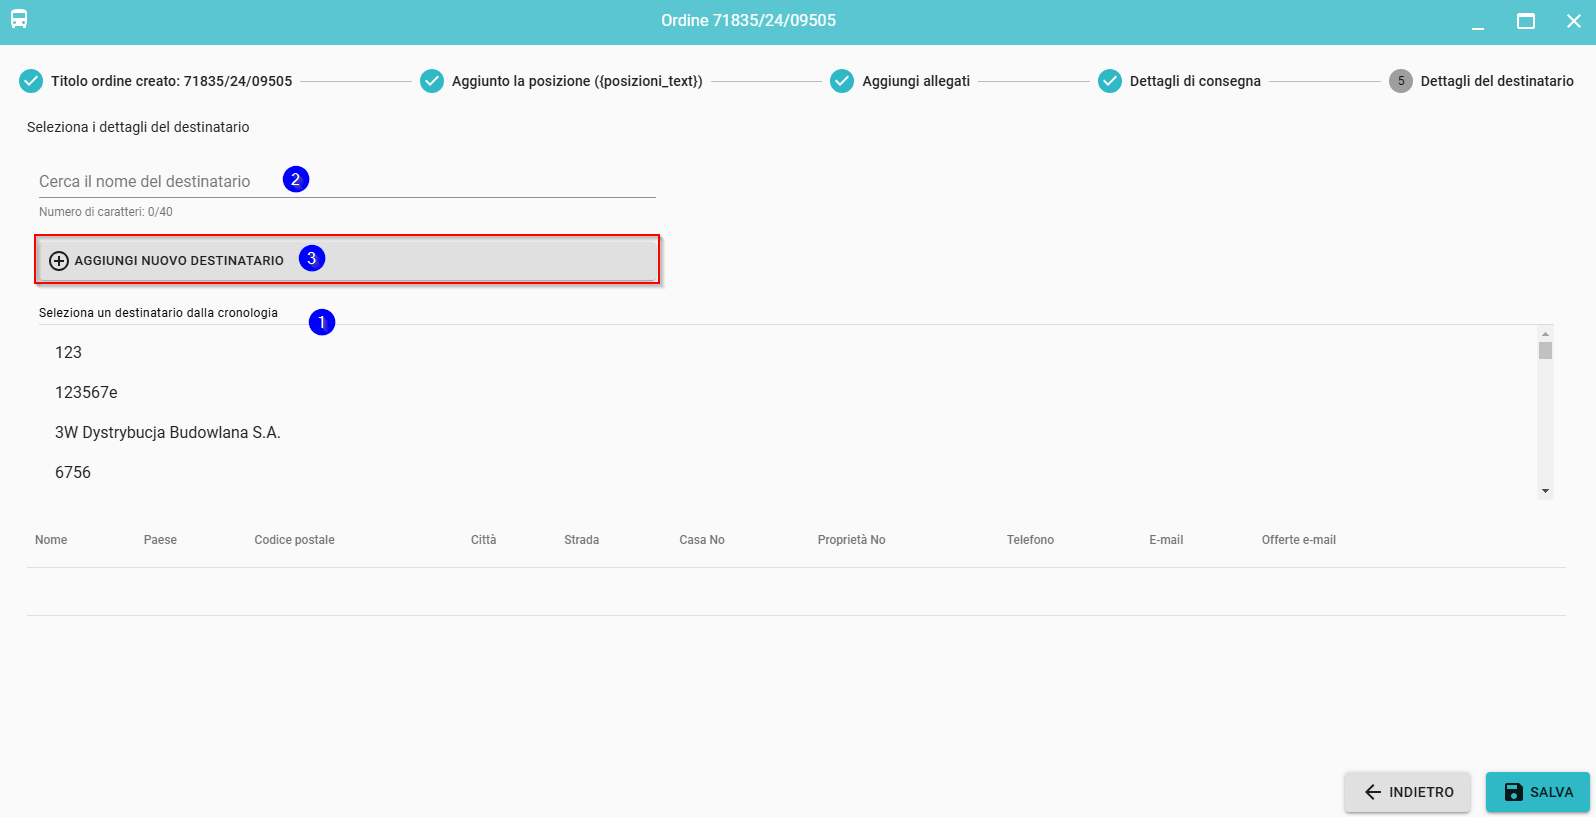The image size is (1596, 817).
Task: Select recipient '123' from history
Action: click(x=69, y=353)
